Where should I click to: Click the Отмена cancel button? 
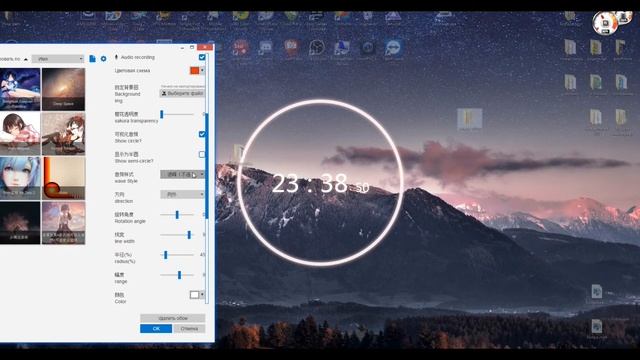pos(189,329)
